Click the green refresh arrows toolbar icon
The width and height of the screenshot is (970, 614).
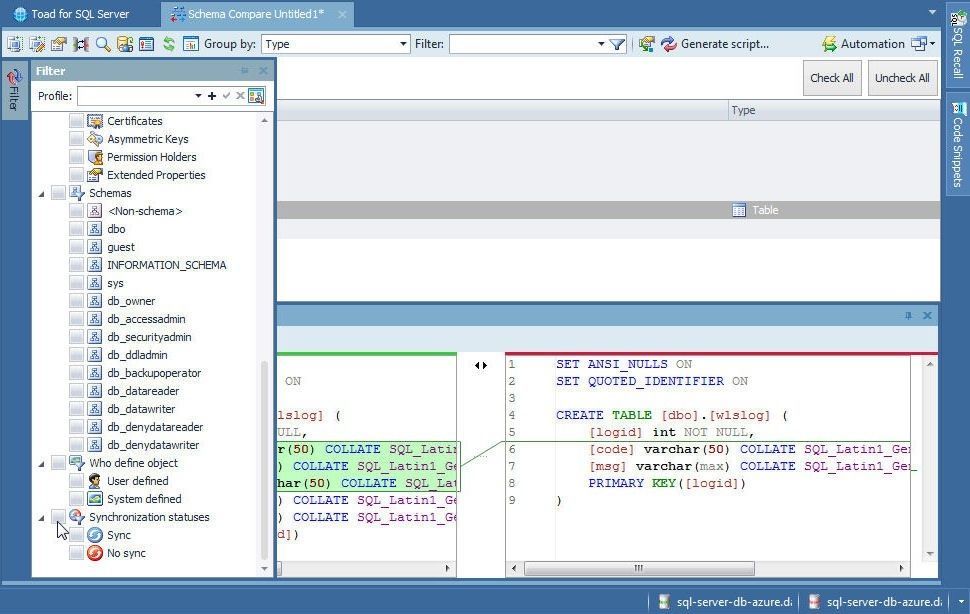(168, 44)
